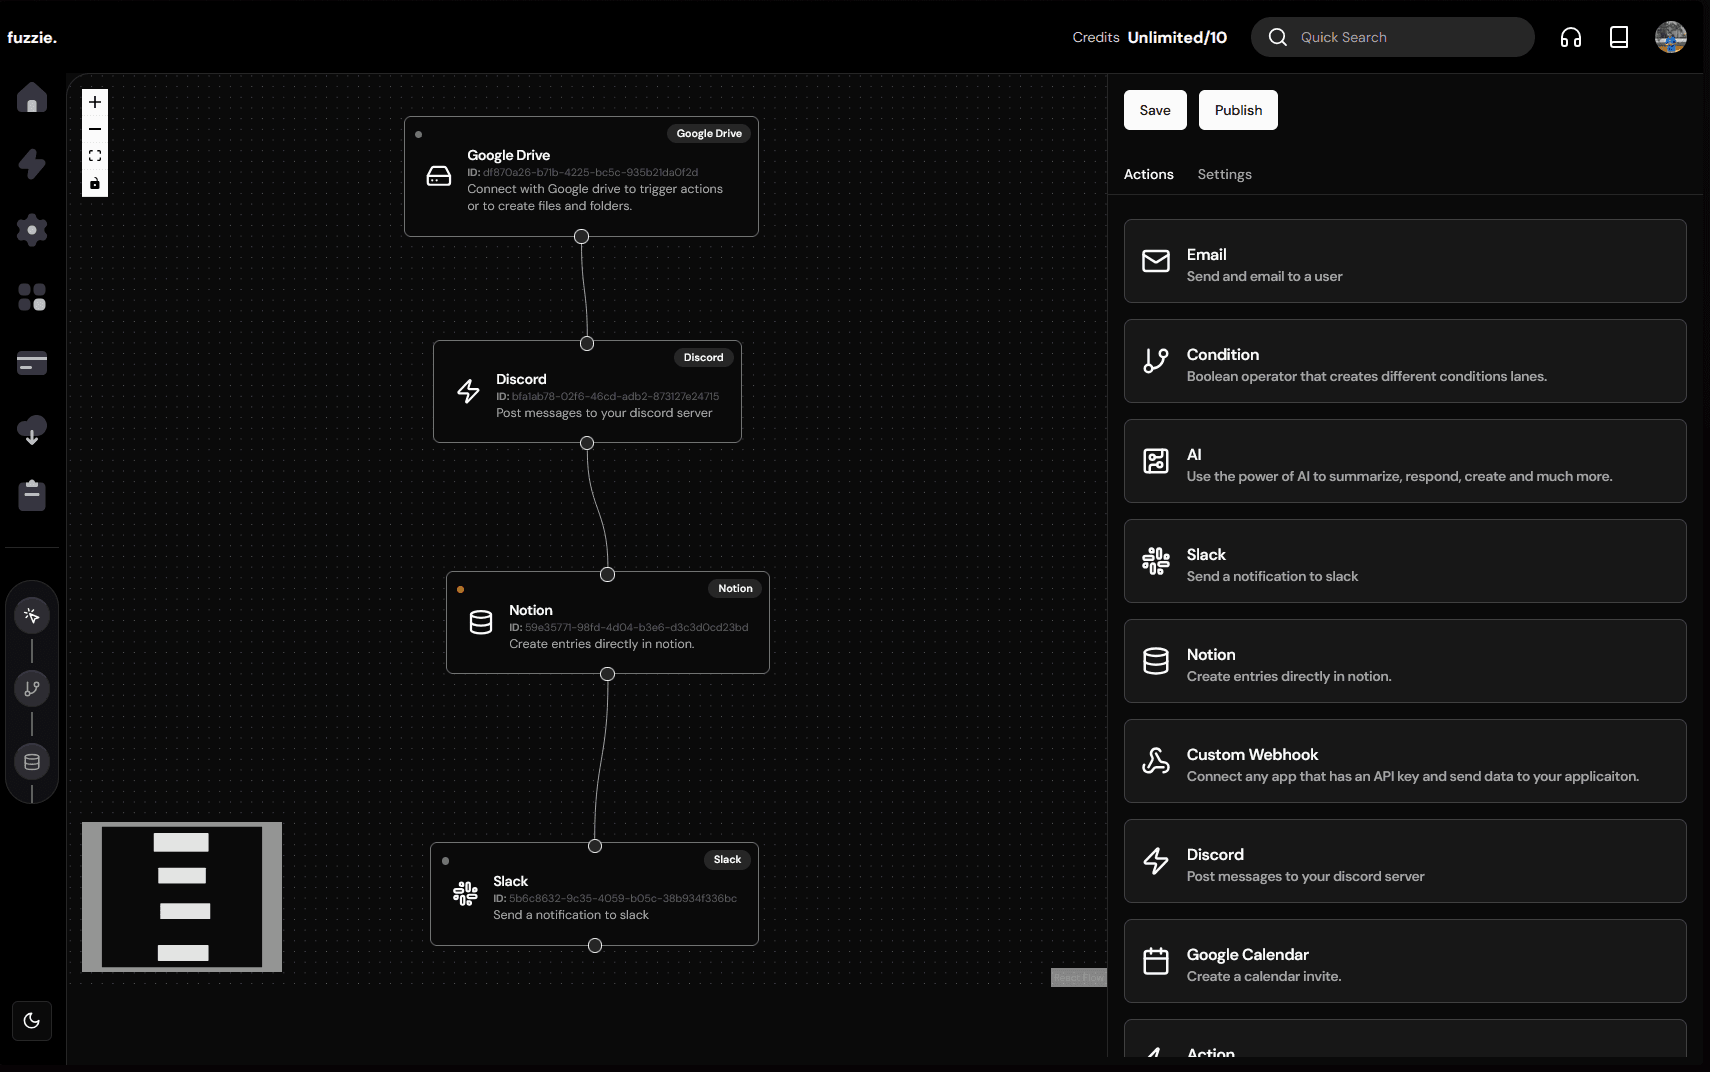Click the drive icon in the Google Drive node
This screenshot has height=1072, width=1710.
click(x=439, y=177)
